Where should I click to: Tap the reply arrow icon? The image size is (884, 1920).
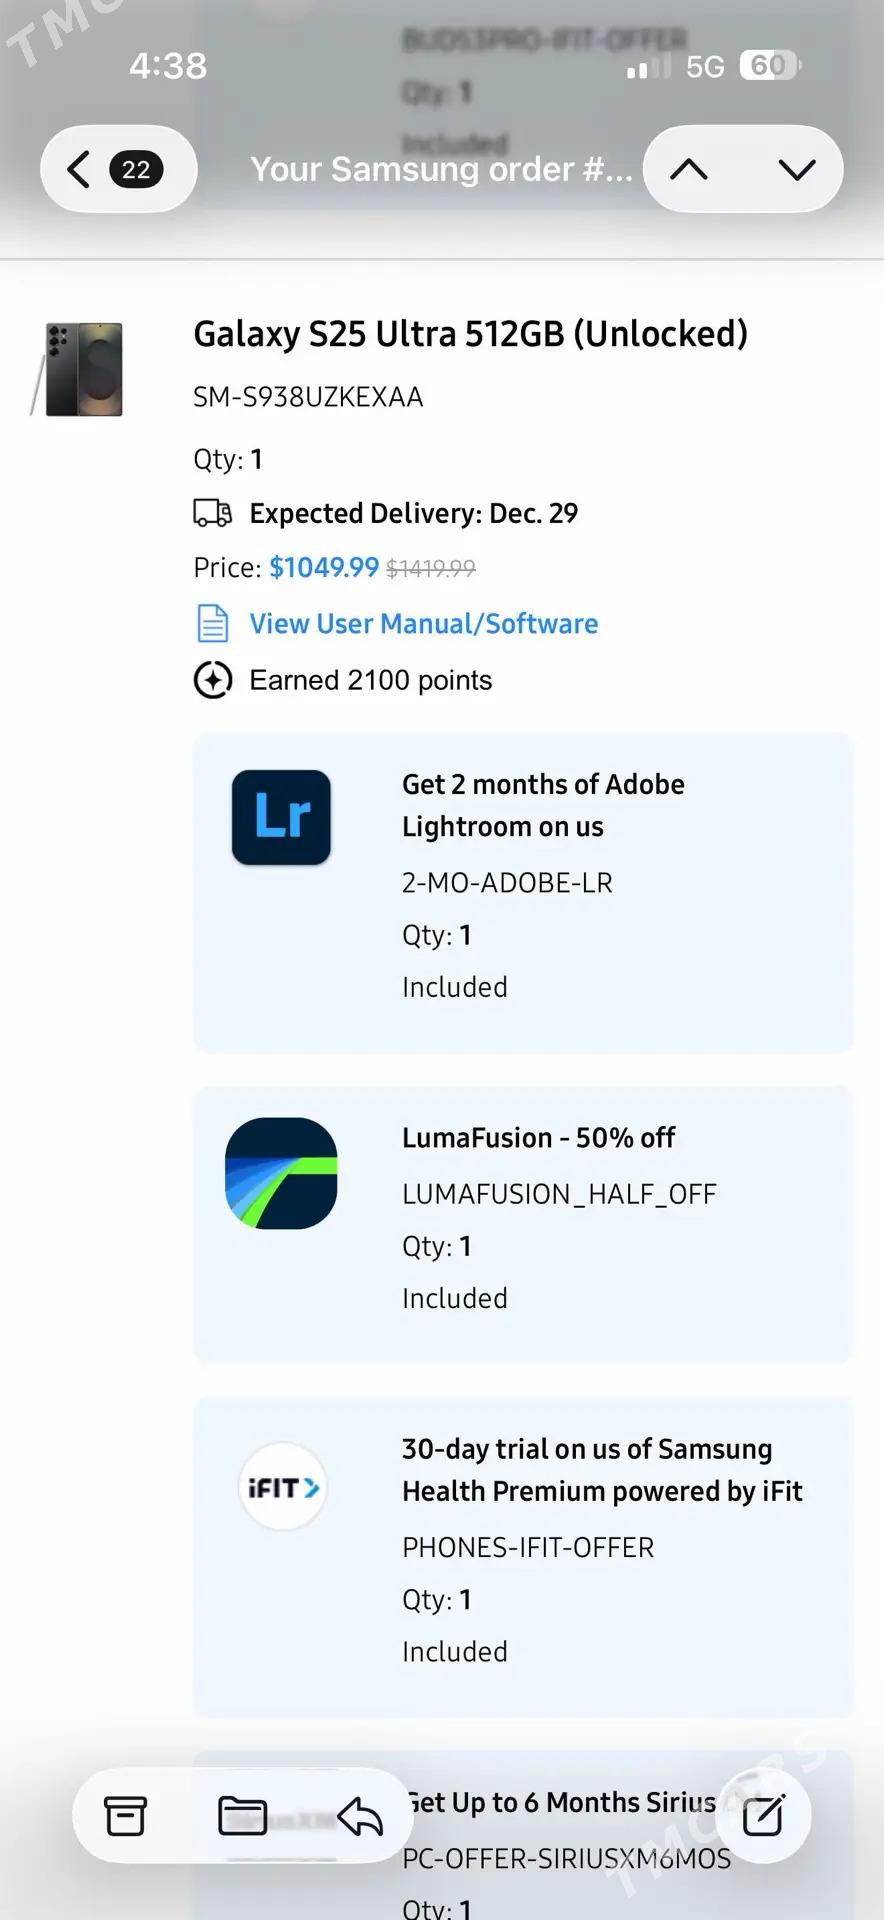click(x=360, y=1815)
